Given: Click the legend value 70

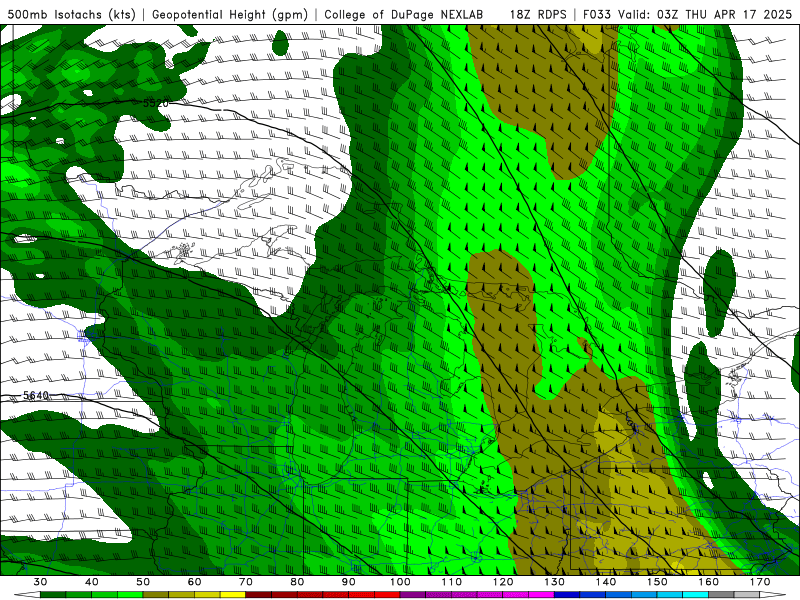Looking at the screenshot, I should [246, 582].
